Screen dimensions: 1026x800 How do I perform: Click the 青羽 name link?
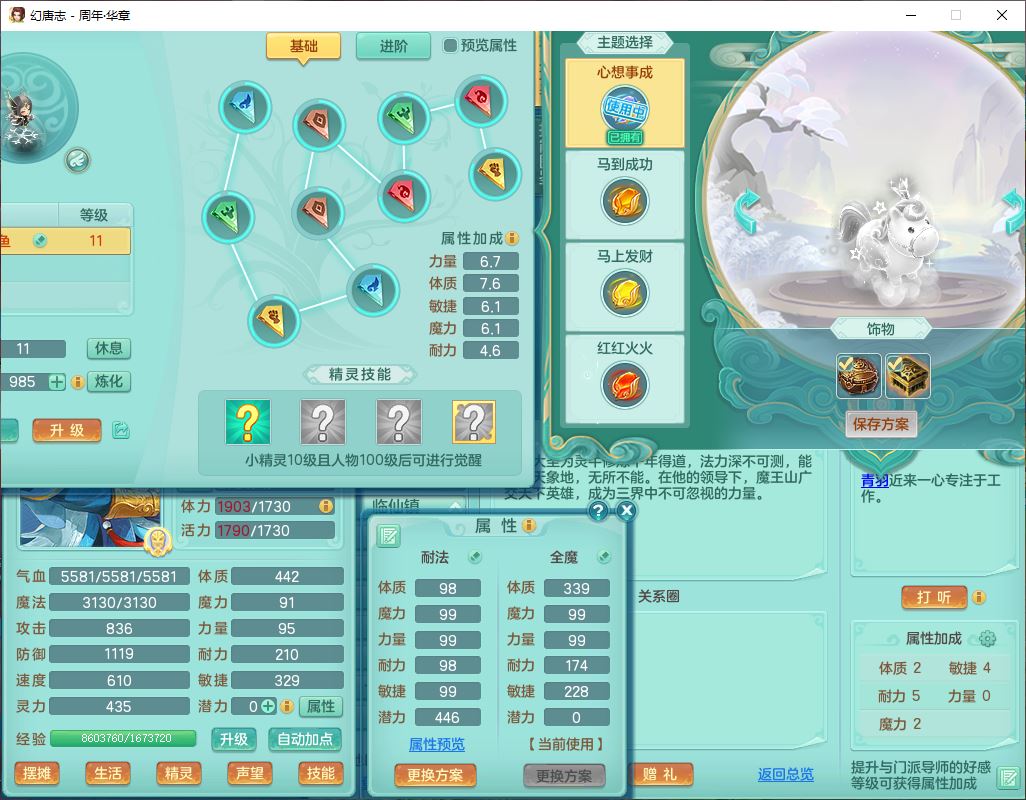click(x=874, y=481)
